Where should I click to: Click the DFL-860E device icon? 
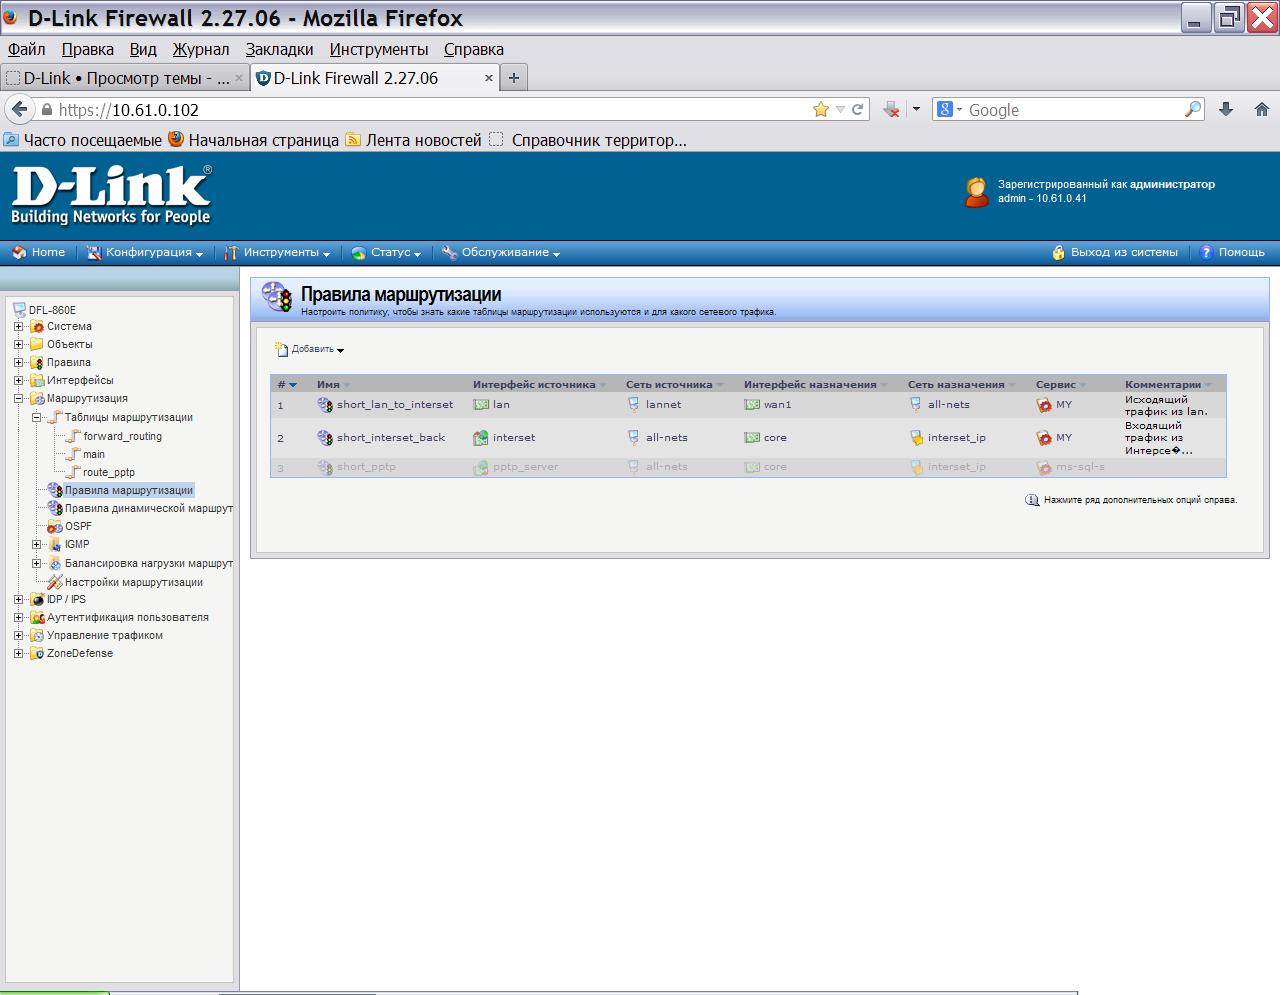click(x=19, y=310)
